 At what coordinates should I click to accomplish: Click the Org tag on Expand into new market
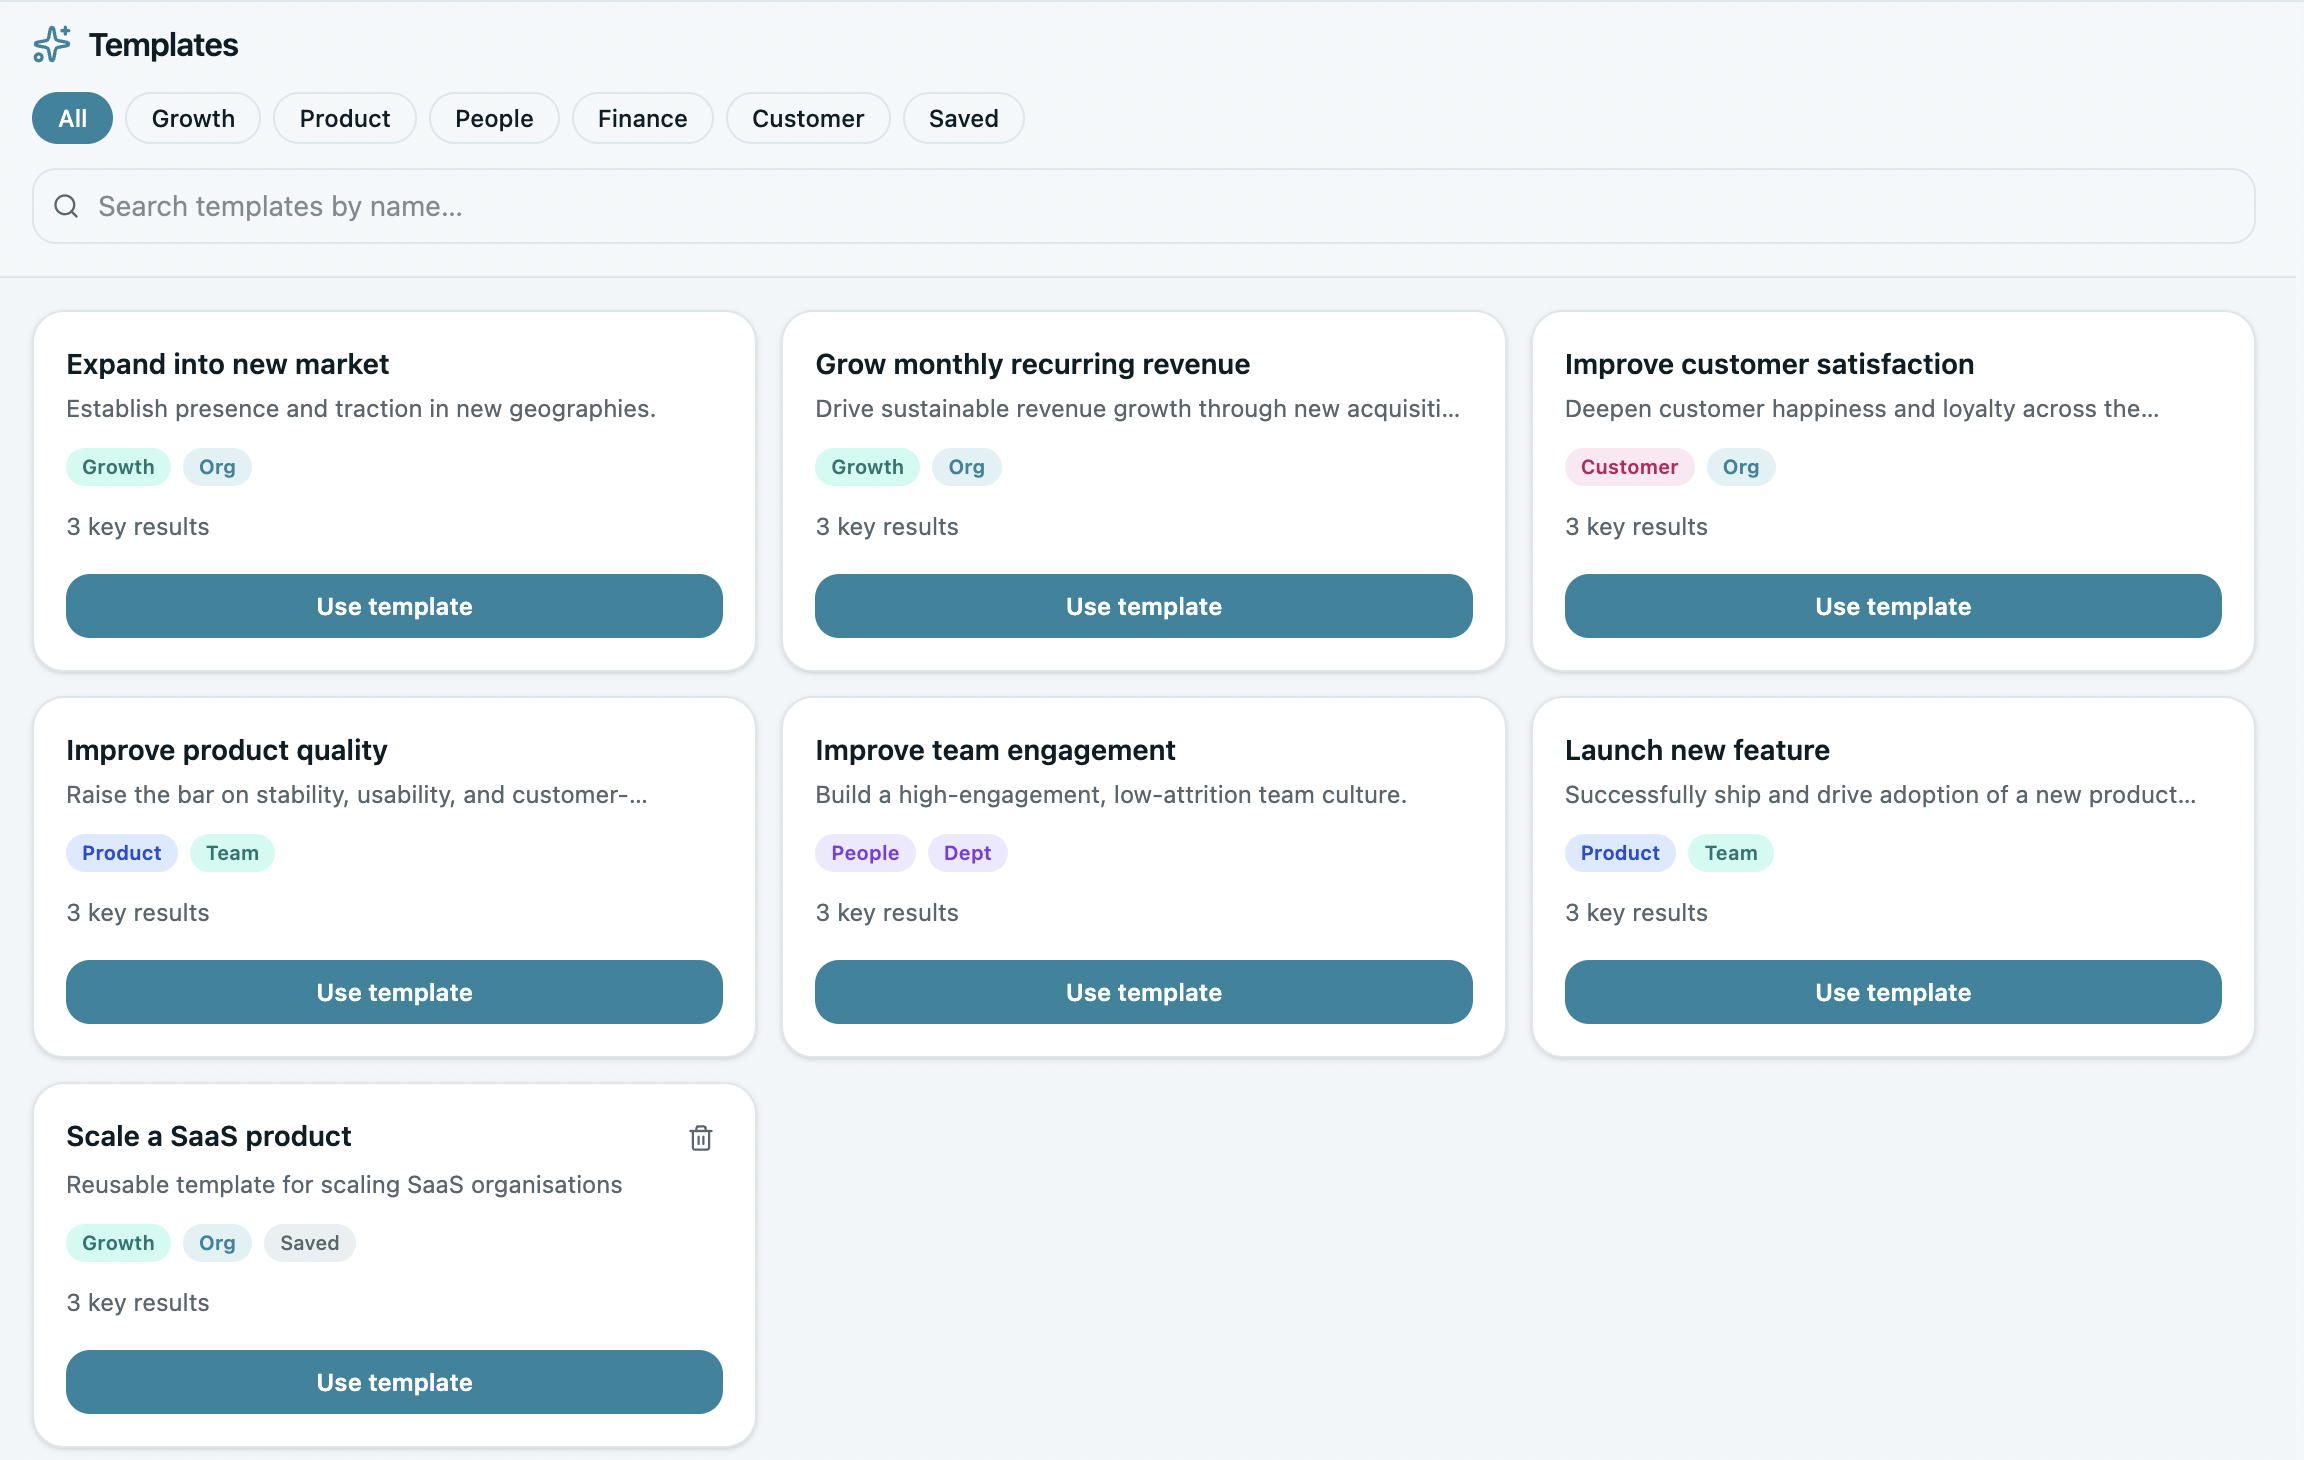click(x=217, y=467)
